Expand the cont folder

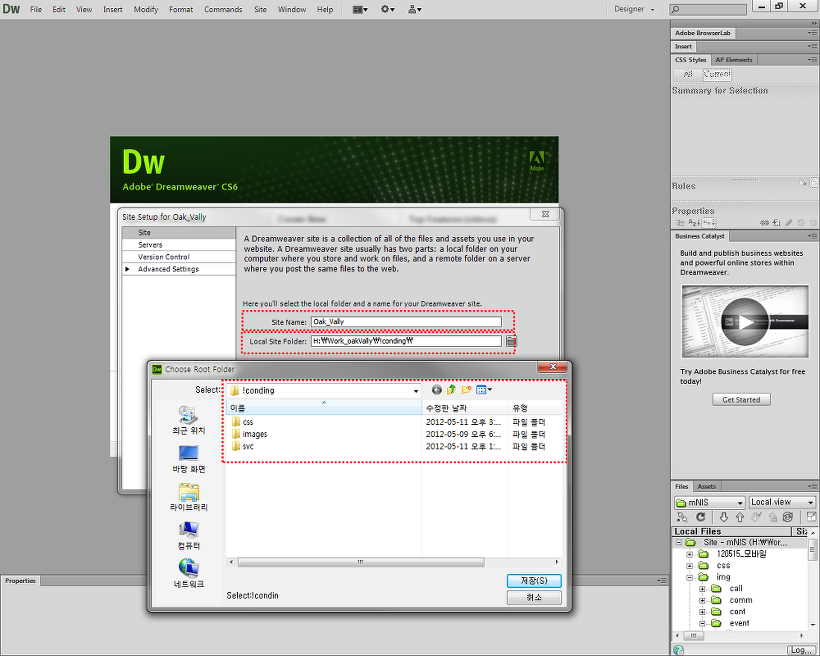tap(702, 612)
